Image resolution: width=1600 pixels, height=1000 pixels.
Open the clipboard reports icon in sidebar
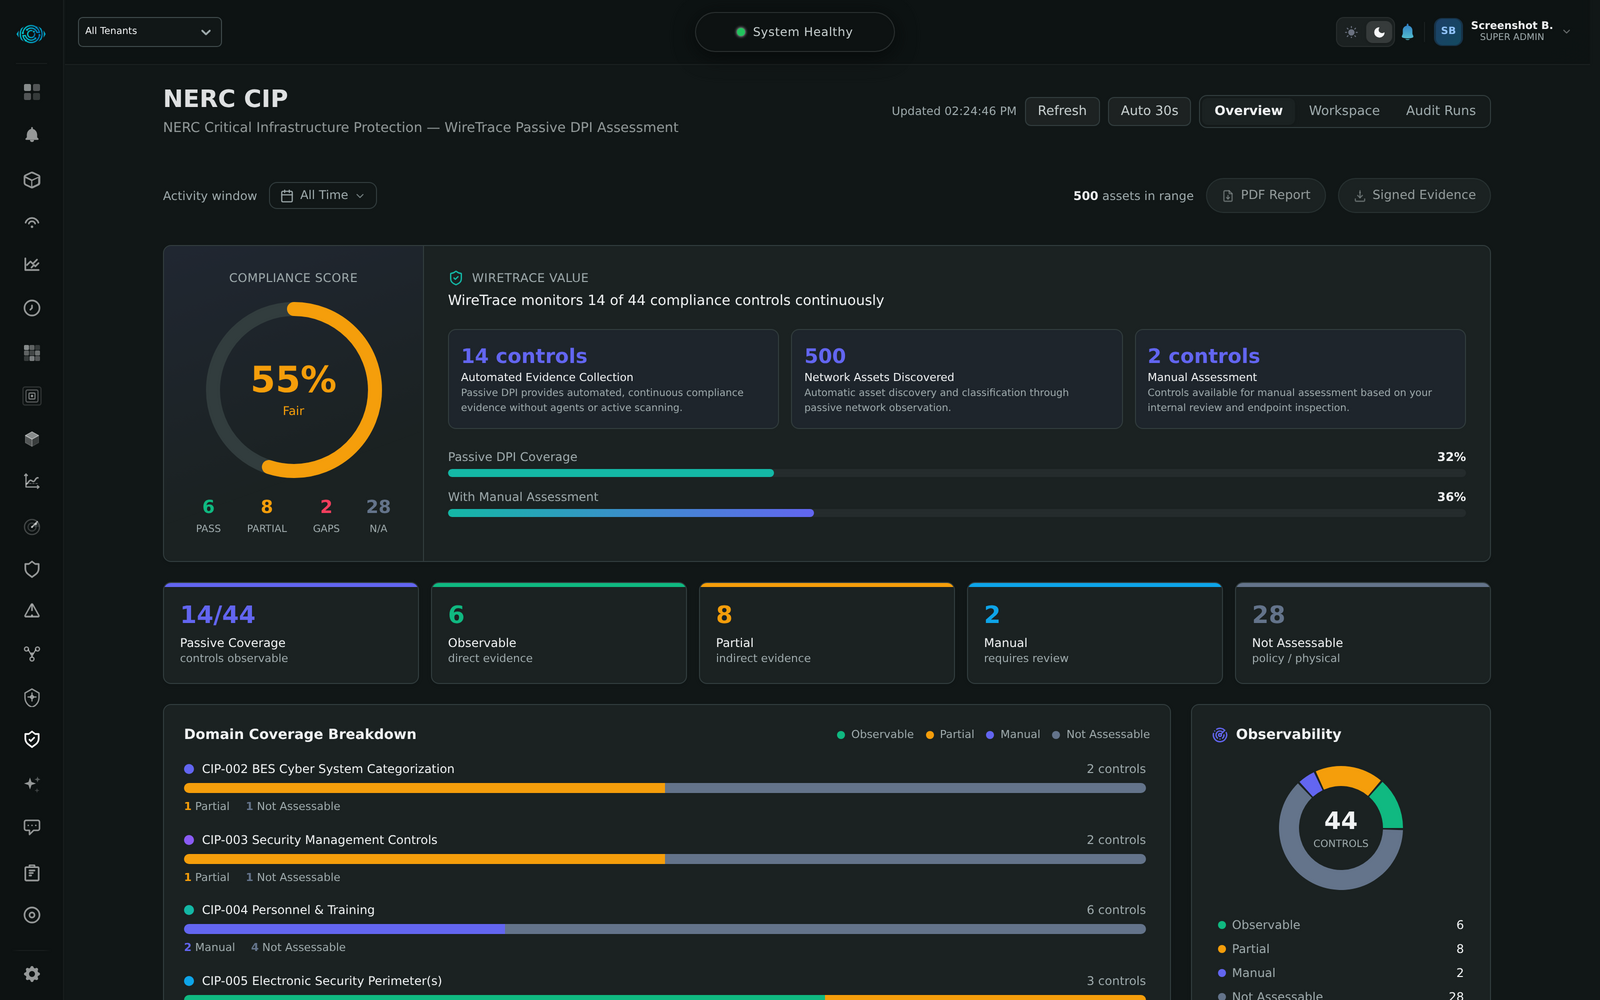(32, 873)
